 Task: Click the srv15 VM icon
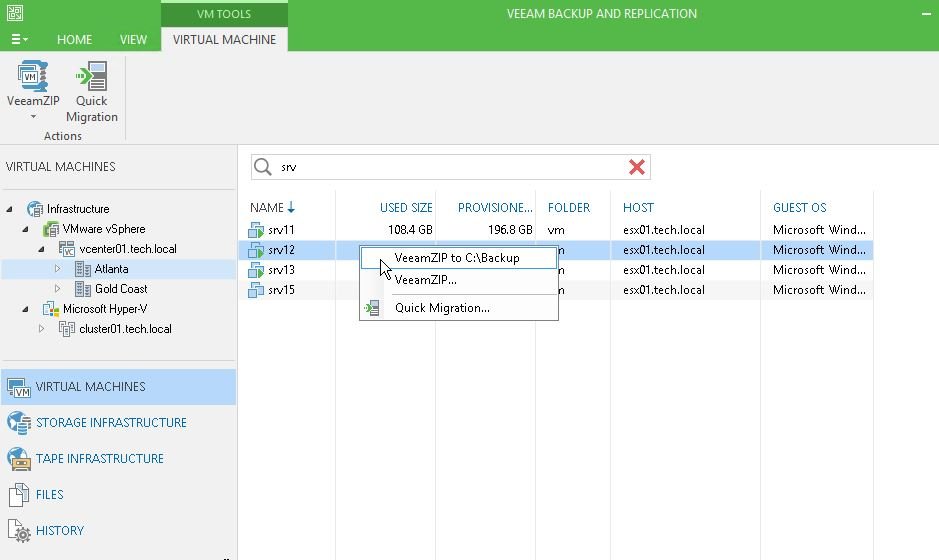256,290
